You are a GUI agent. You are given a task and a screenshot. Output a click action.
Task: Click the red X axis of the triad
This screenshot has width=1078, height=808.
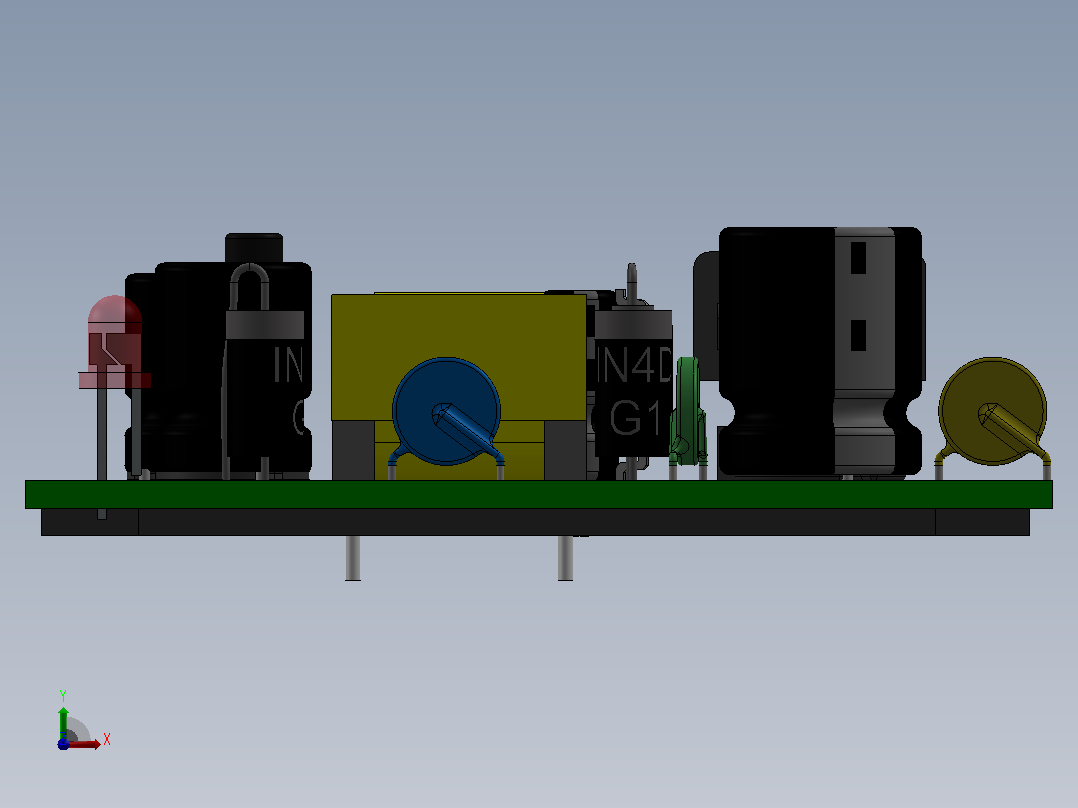(x=85, y=744)
